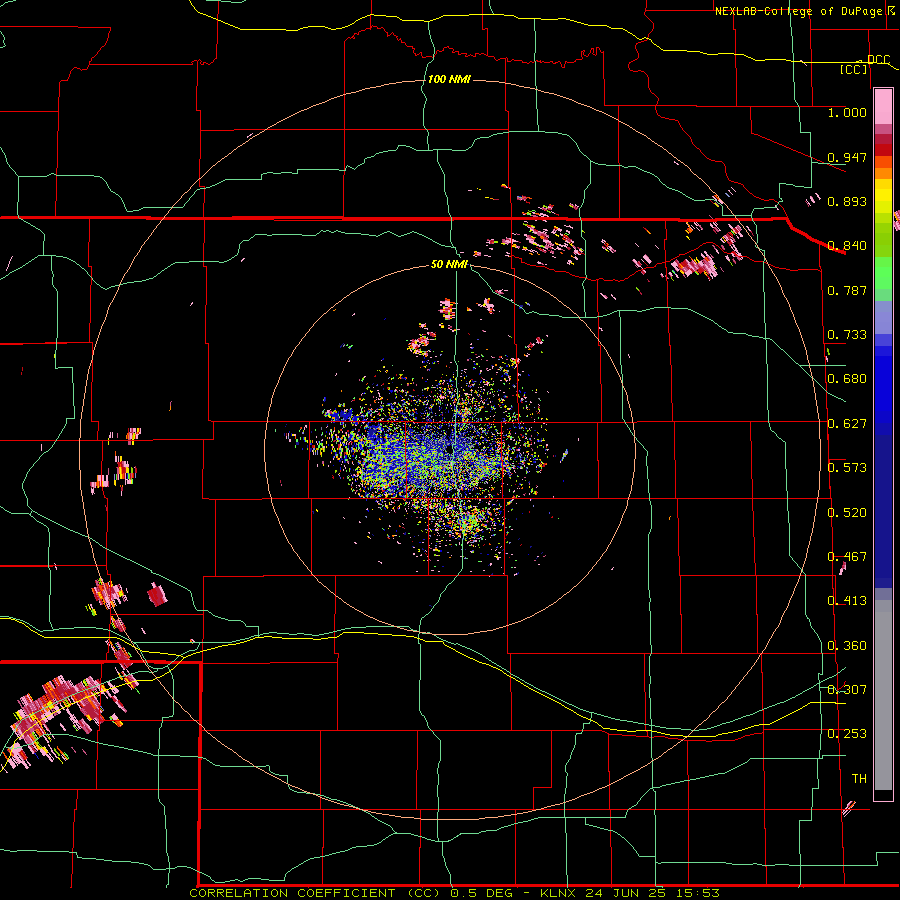Viewport: 900px width, 900px height.
Task: Pick the 0.467 scale value
Action: click(847, 557)
